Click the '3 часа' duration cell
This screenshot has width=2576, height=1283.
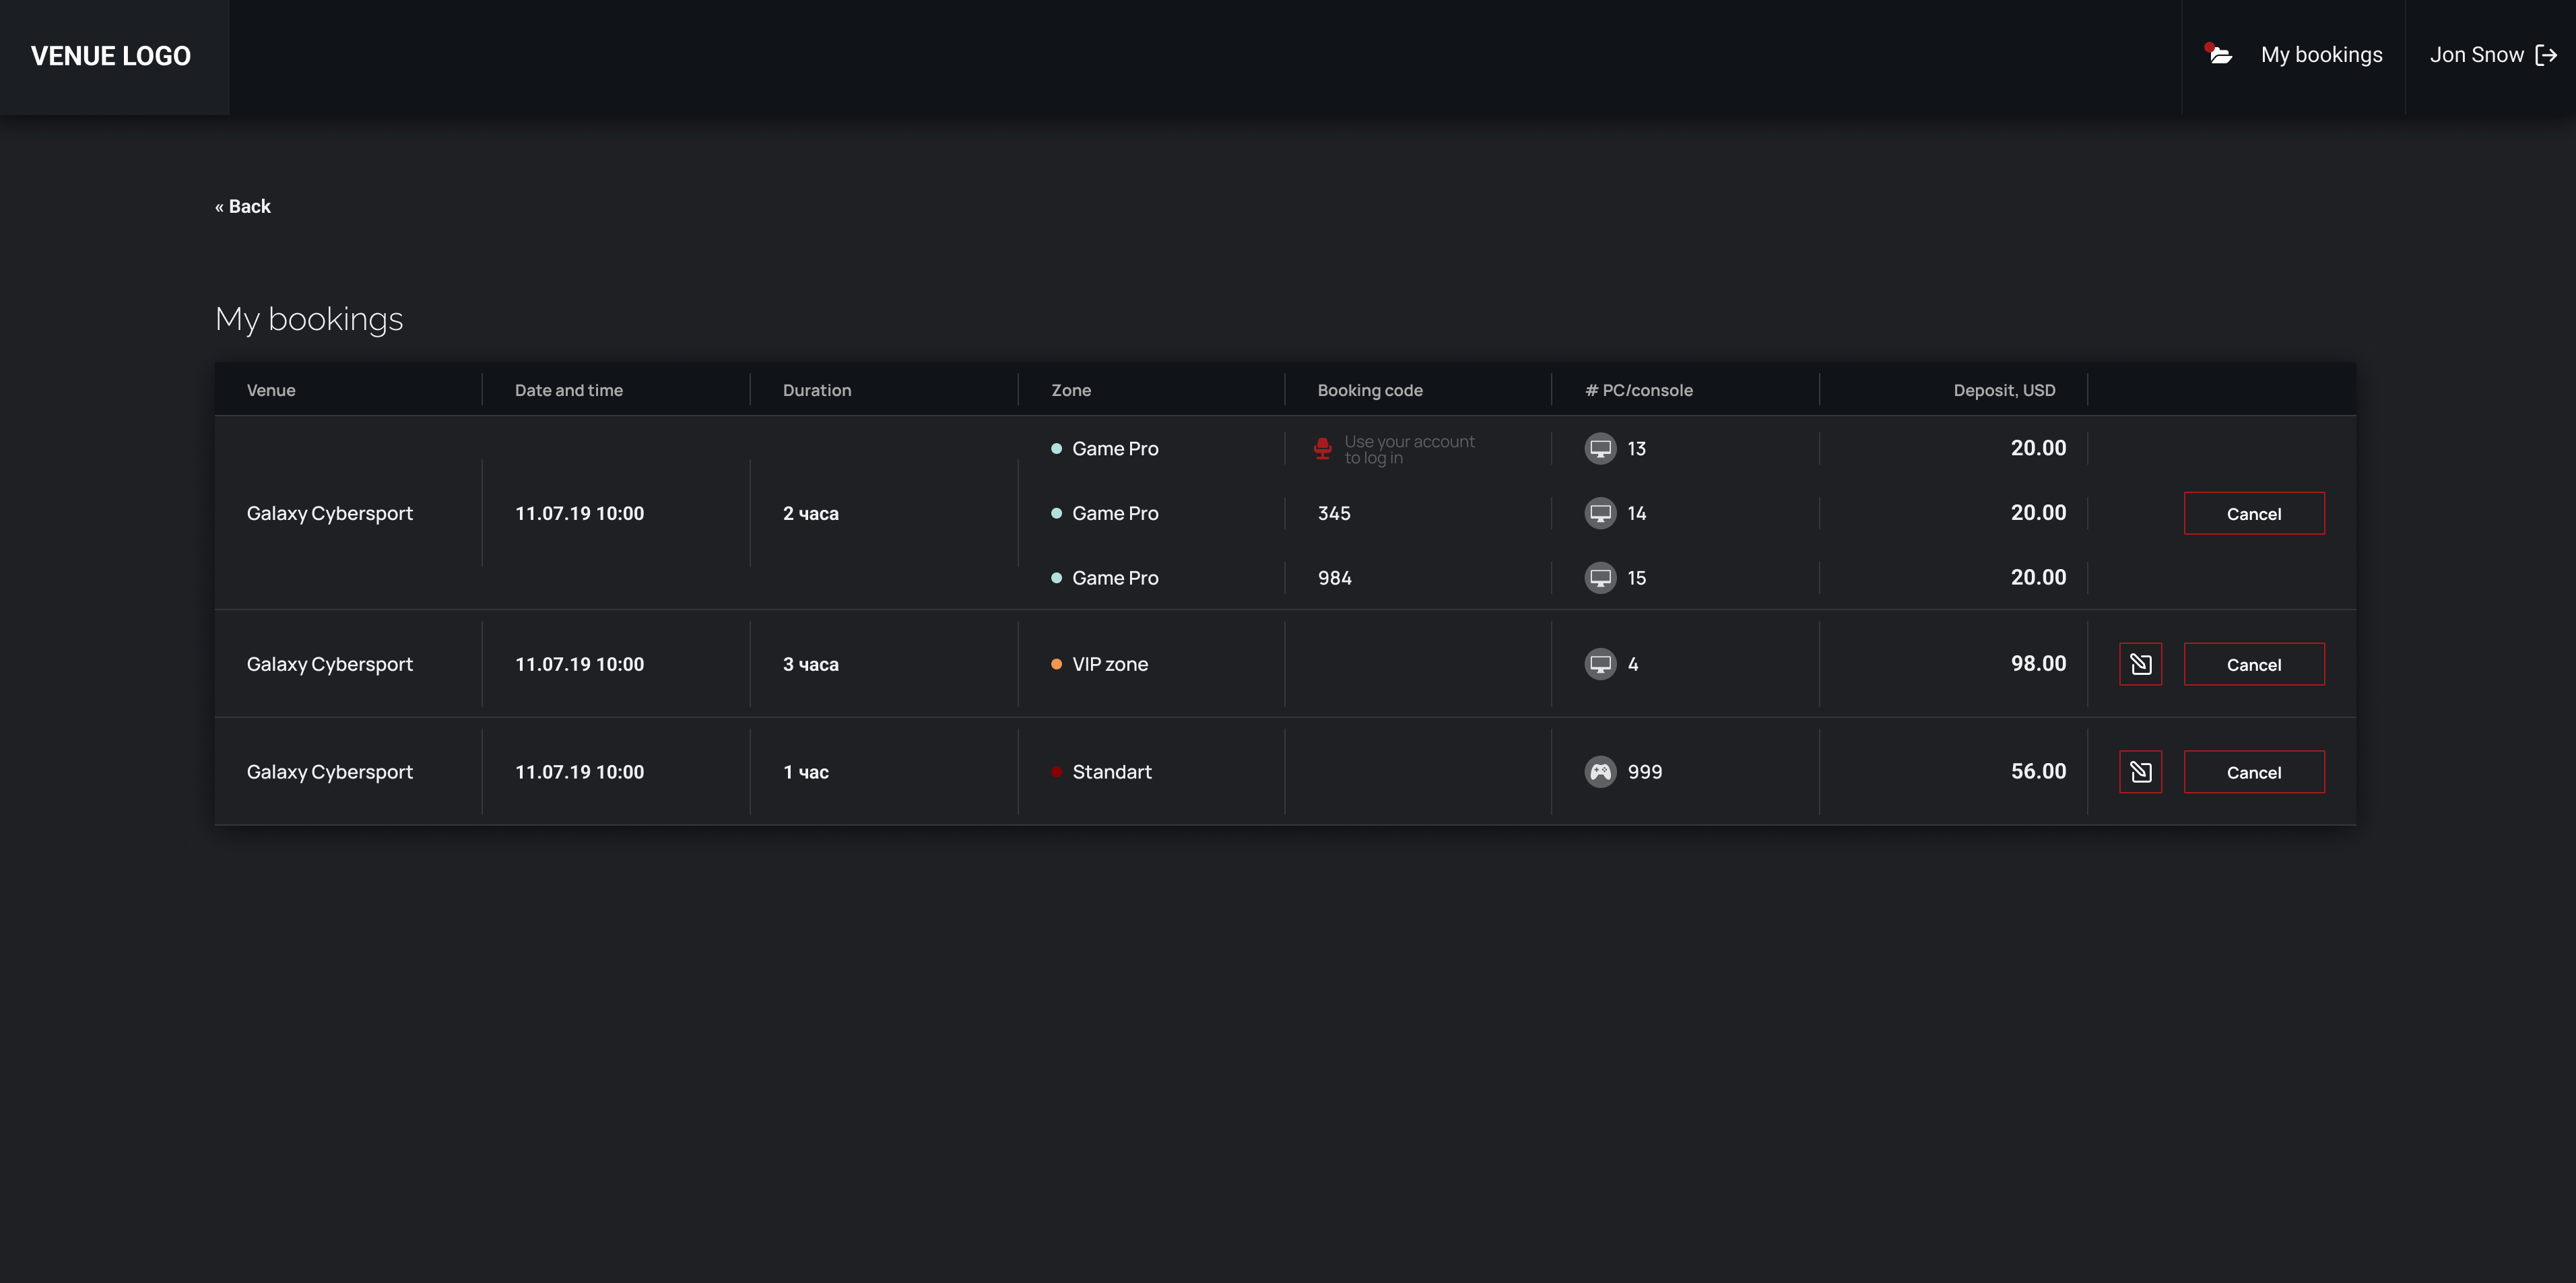(811, 664)
